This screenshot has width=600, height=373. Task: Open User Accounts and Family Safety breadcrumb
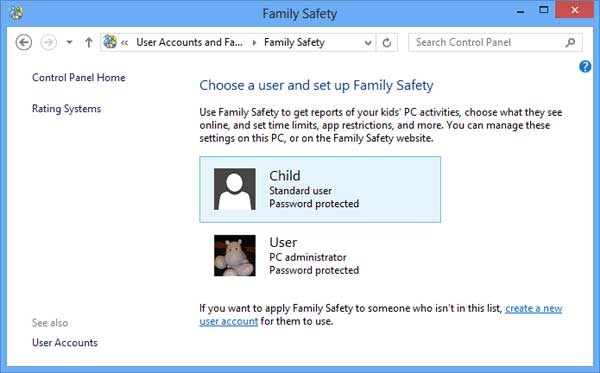point(189,42)
